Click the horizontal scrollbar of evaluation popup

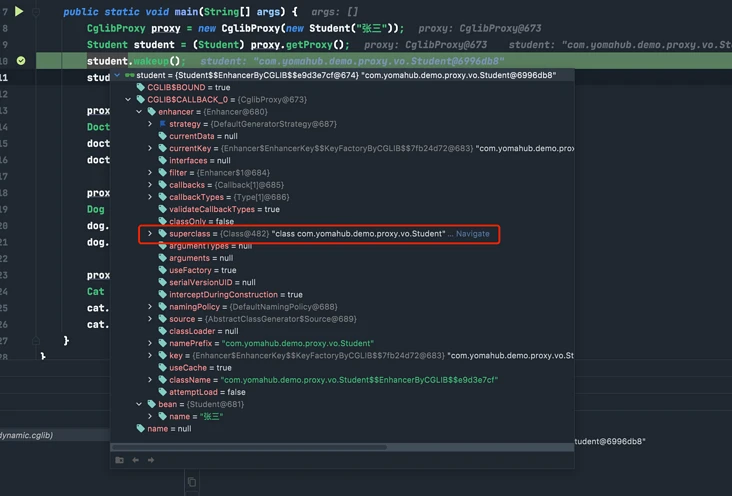[249, 447]
